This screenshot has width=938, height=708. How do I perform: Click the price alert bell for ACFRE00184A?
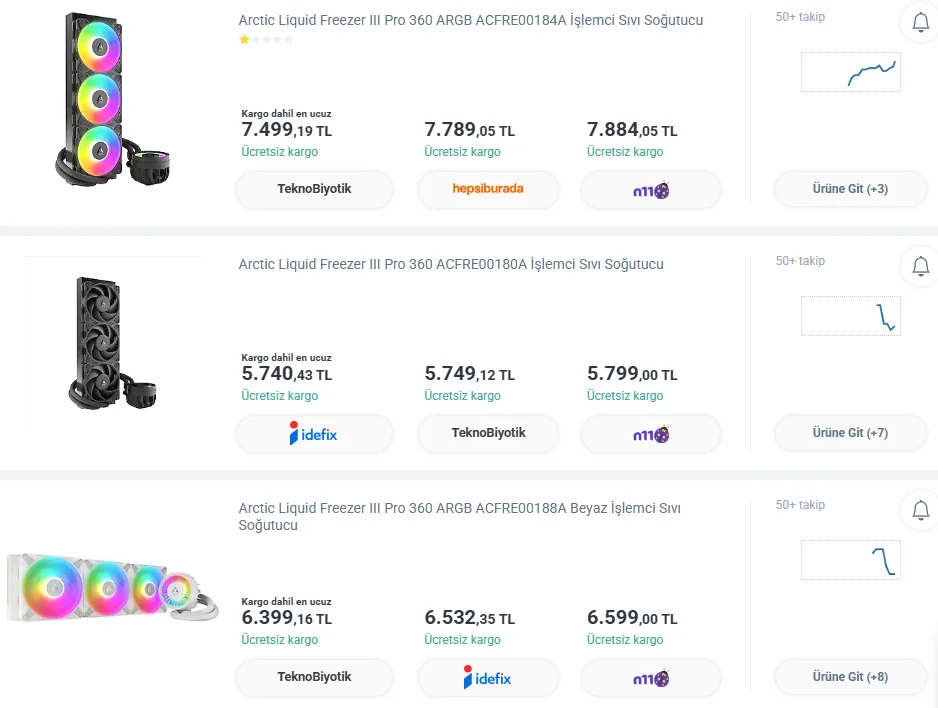(x=920, y=21)
